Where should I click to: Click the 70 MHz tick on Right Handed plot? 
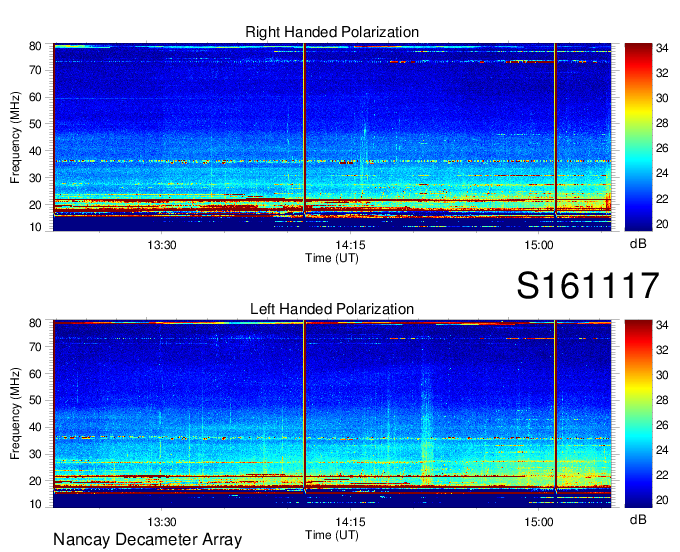pos(35,70)
